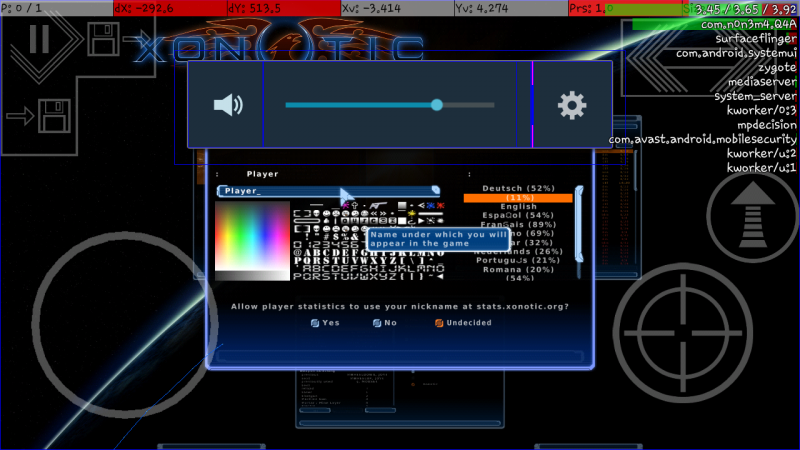800x450 pixels.
Task: Click surfaceflinger process entry
Action: (x=756, y=38)
